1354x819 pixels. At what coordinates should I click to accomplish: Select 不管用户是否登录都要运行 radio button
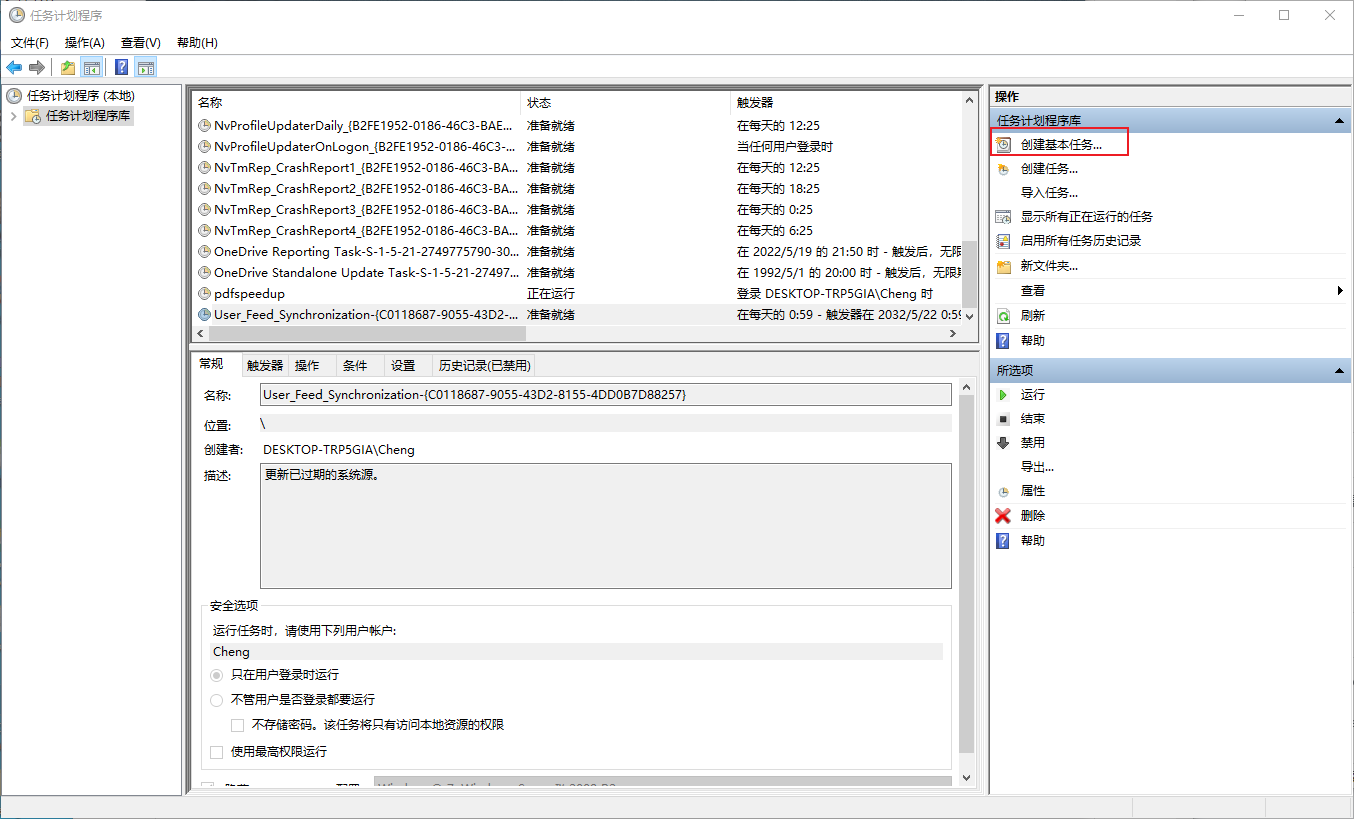pos(217,700)
